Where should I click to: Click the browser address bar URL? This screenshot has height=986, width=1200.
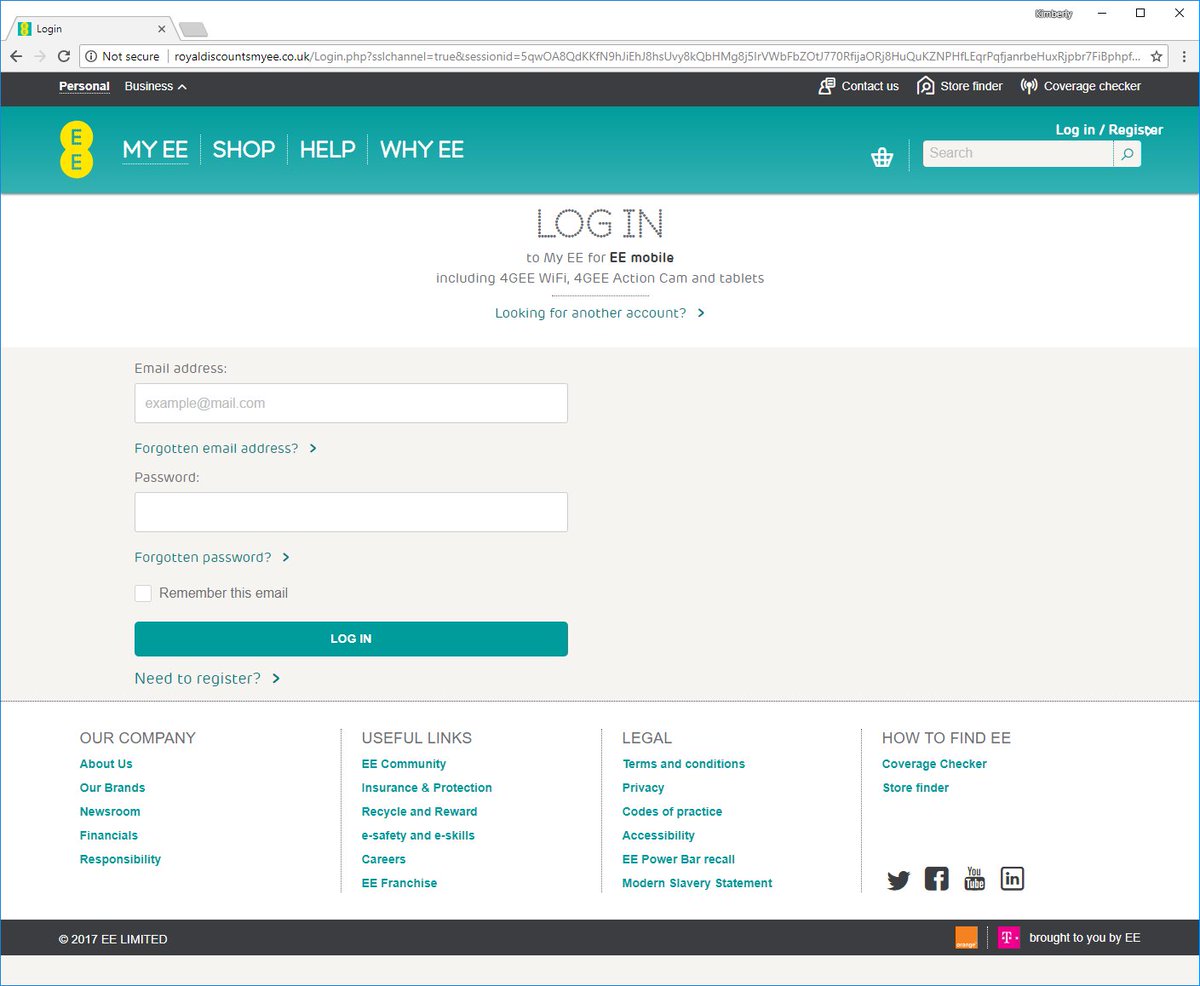pyautogui.click(x=655, y=57)
